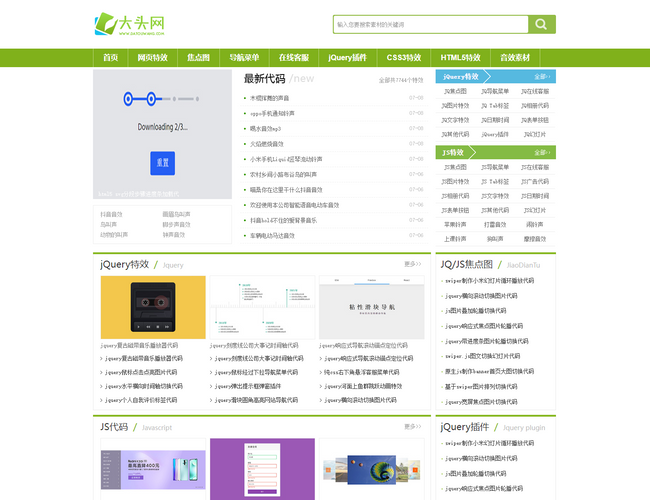Open the JS导航菜单 category link
This screenshot has height=500, width=650.
click(495, 167)
